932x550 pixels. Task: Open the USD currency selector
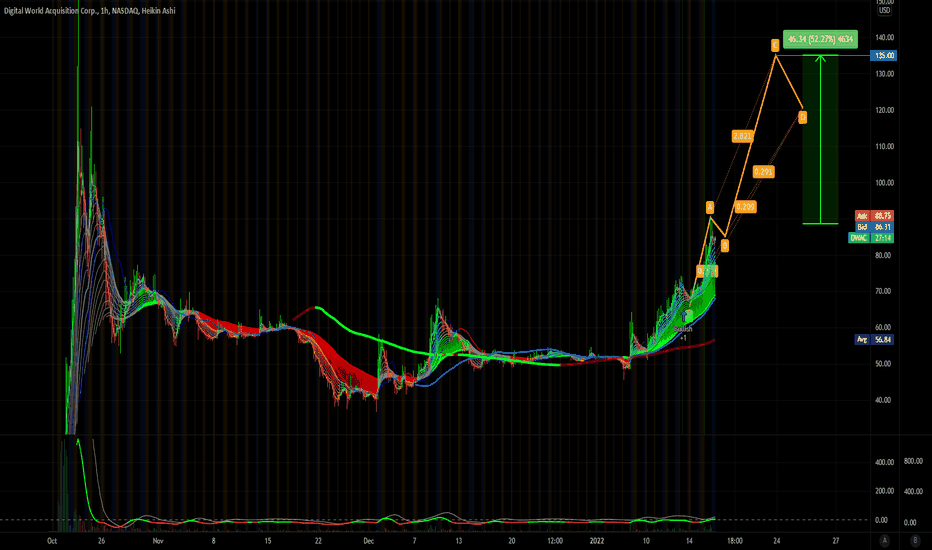click(884, 11)
